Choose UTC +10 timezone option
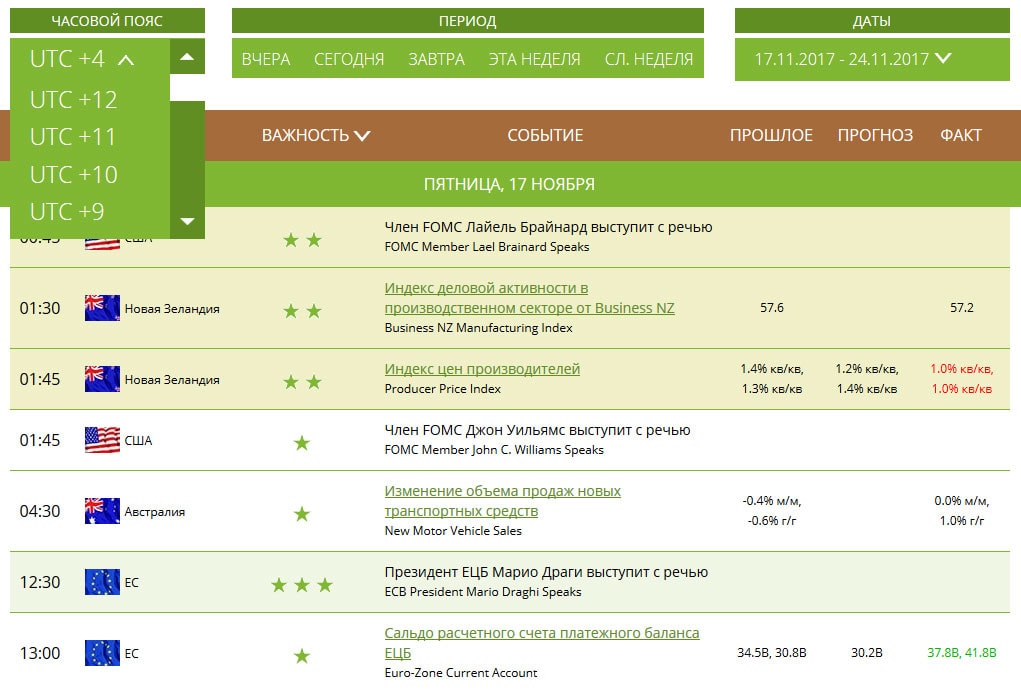Screen dimensions: 1021x692 tap(74, 174)
